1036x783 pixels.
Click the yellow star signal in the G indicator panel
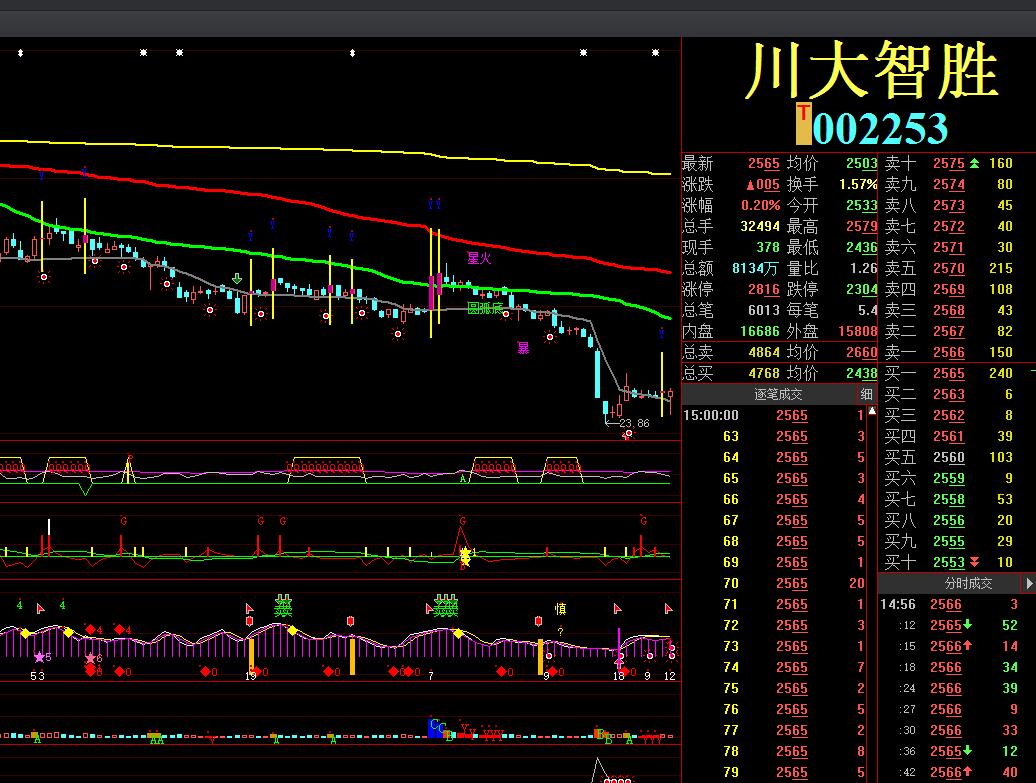pos(465,555)
